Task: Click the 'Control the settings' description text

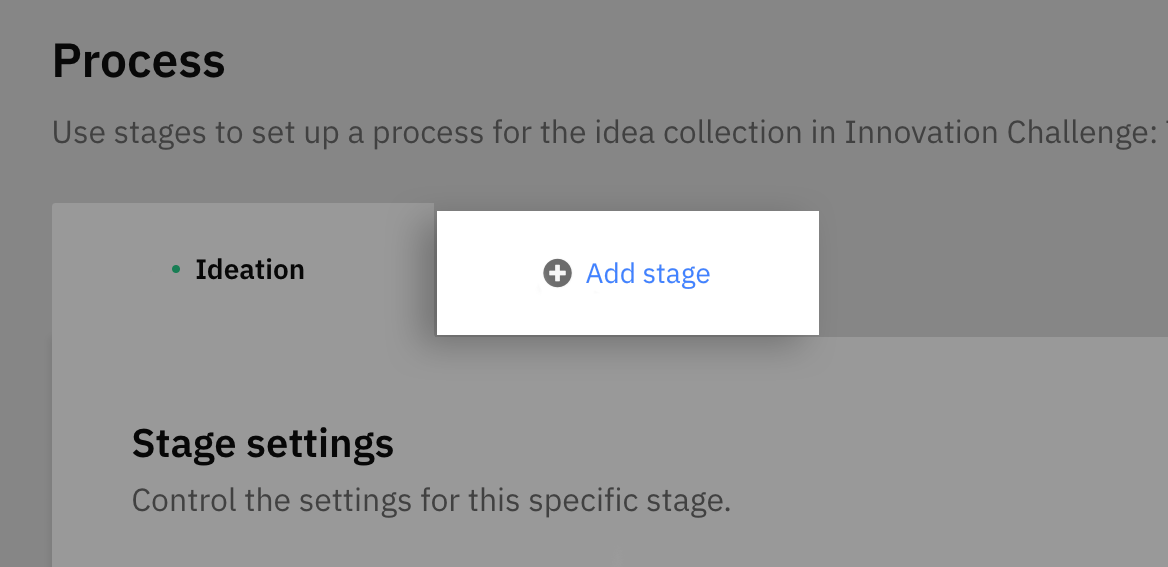Action: [431, 501]
